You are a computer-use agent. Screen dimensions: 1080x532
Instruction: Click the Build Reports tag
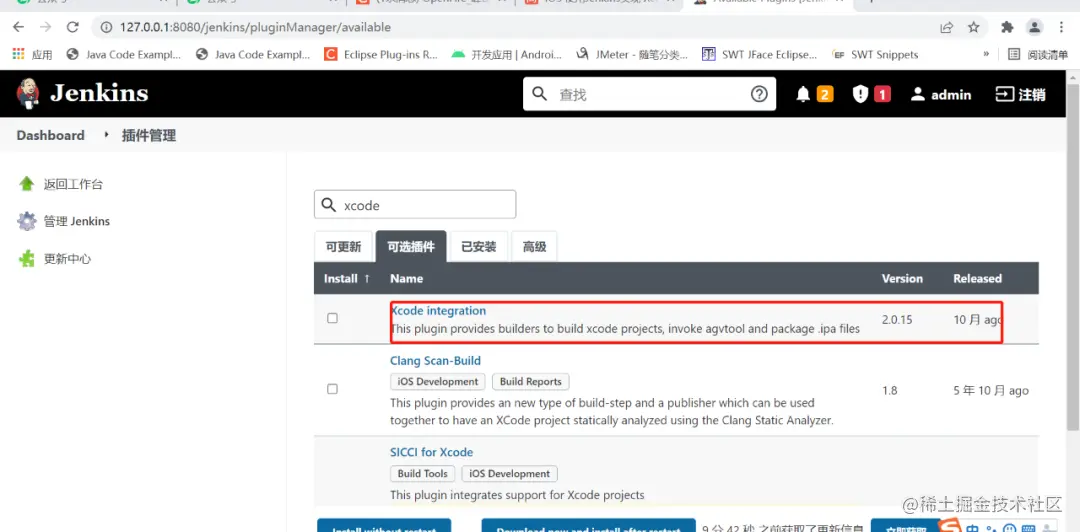coord(530,382)
